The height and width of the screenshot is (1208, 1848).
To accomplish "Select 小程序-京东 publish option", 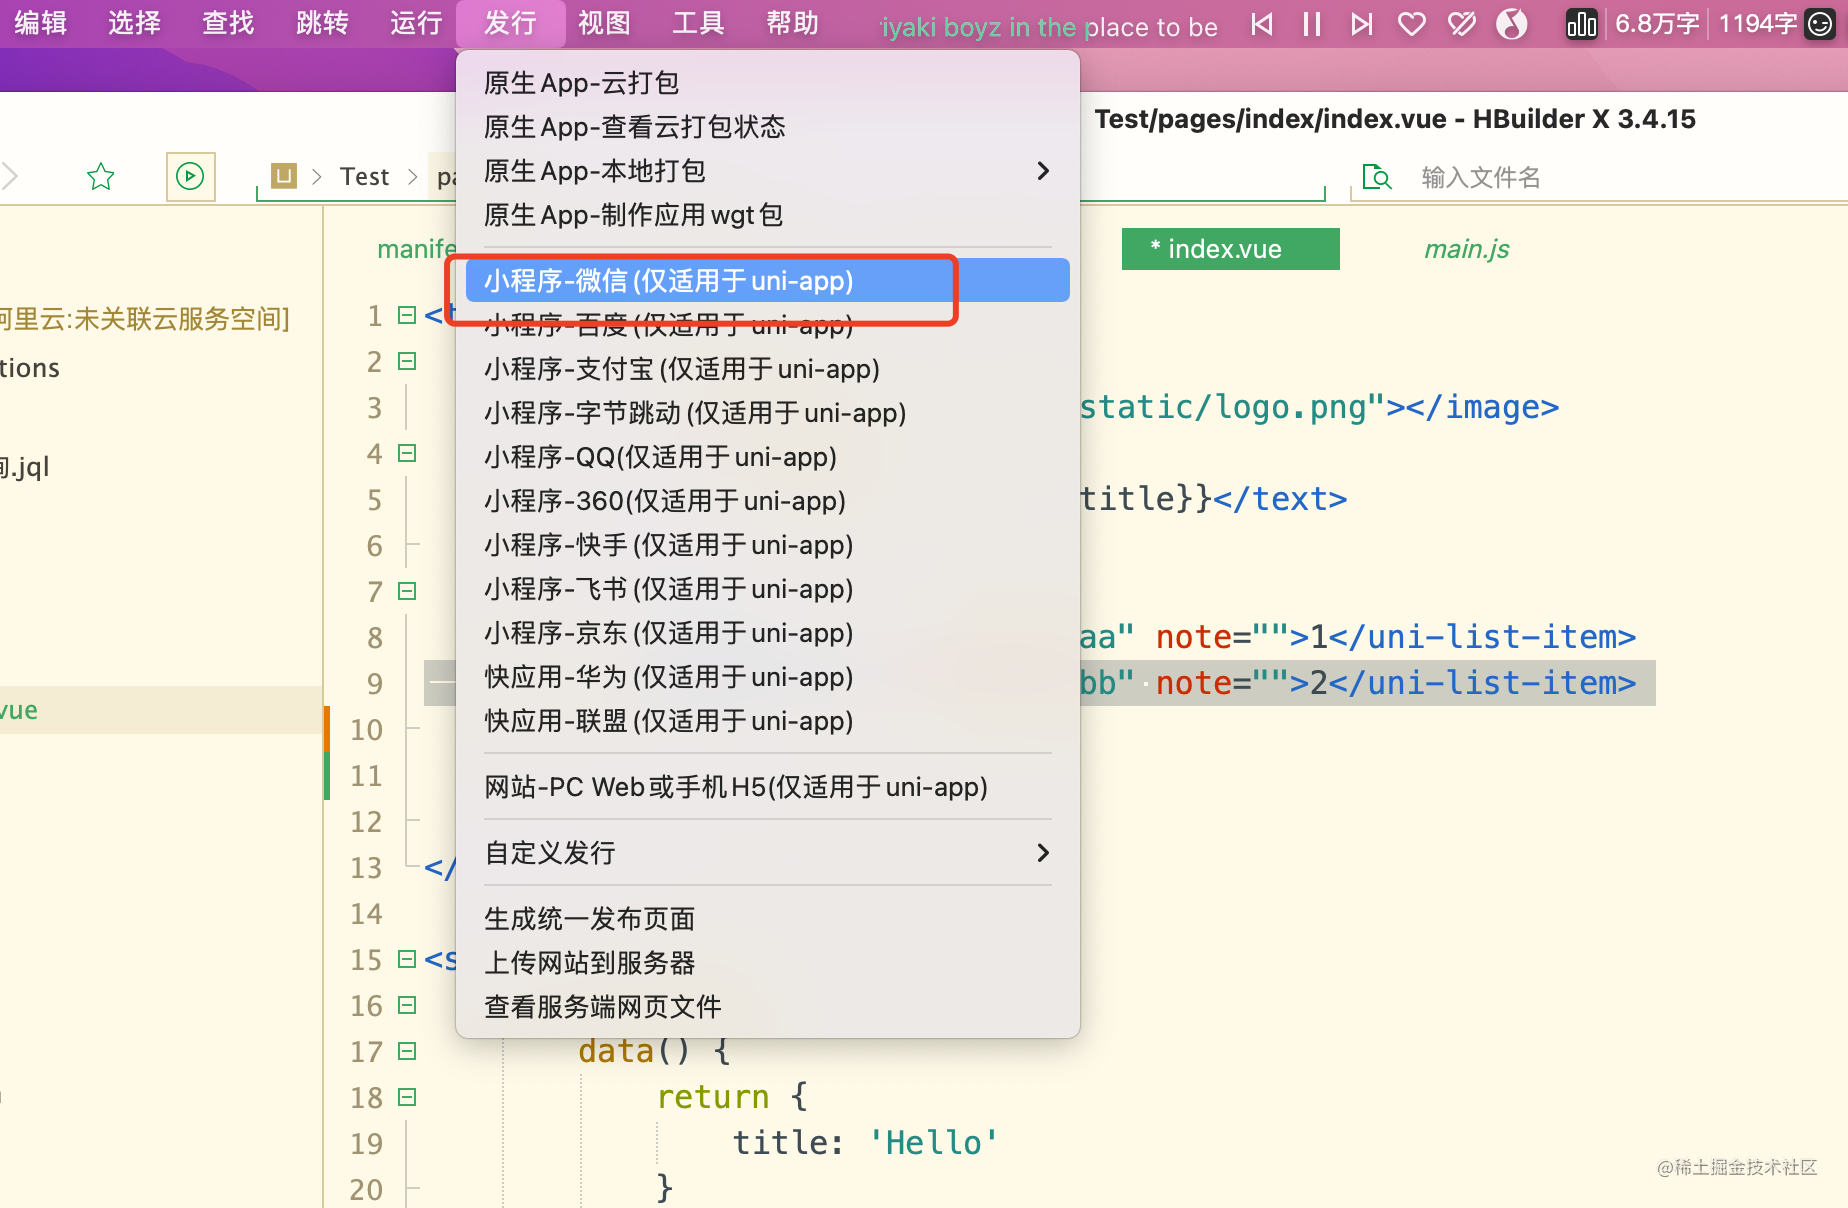I will (x=767, y=633).
